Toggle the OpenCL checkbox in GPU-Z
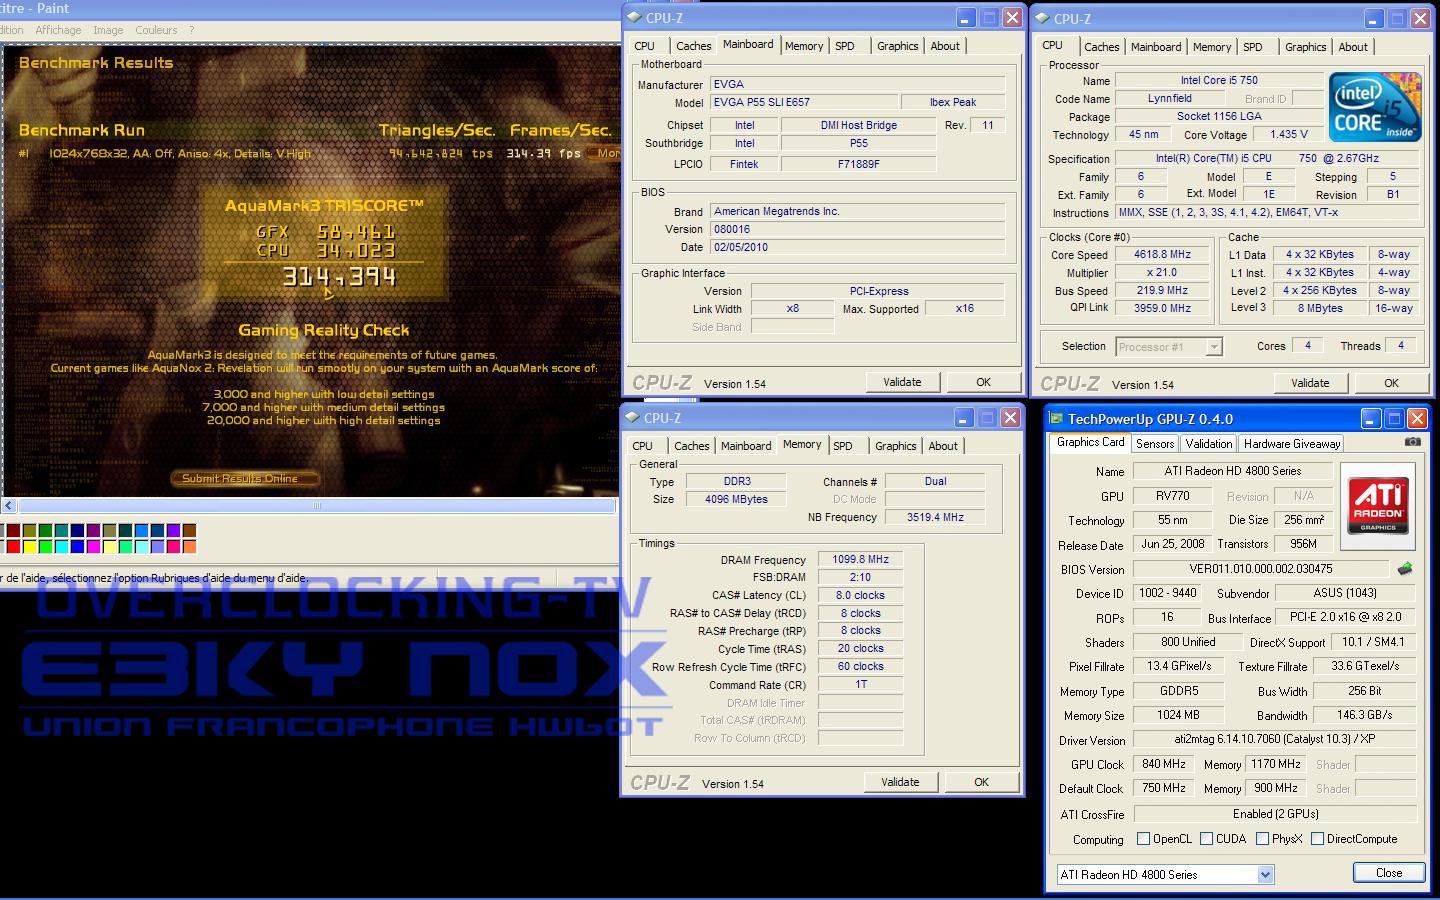 [x=1144, y=839]
